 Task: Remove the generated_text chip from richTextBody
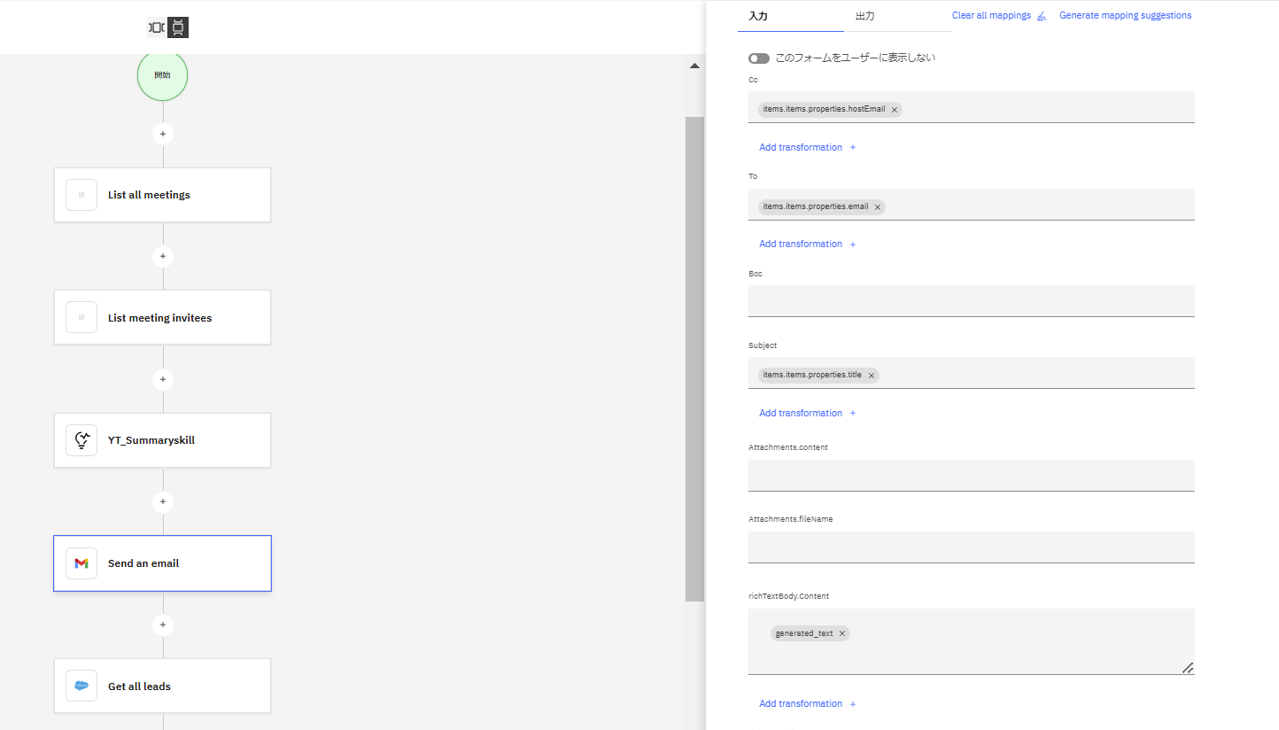842,634
